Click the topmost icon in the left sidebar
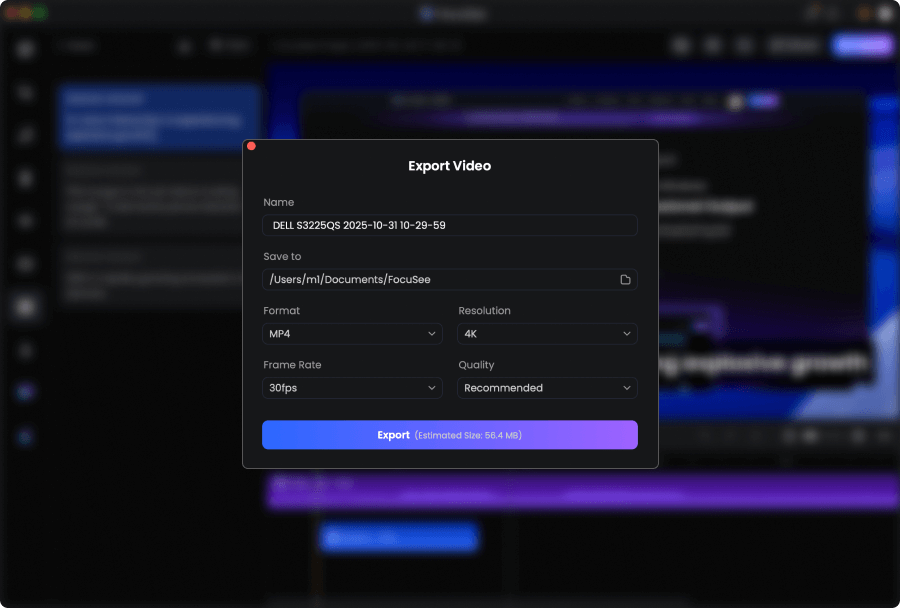This screenshot has width=900, height=608. (27, 49)
